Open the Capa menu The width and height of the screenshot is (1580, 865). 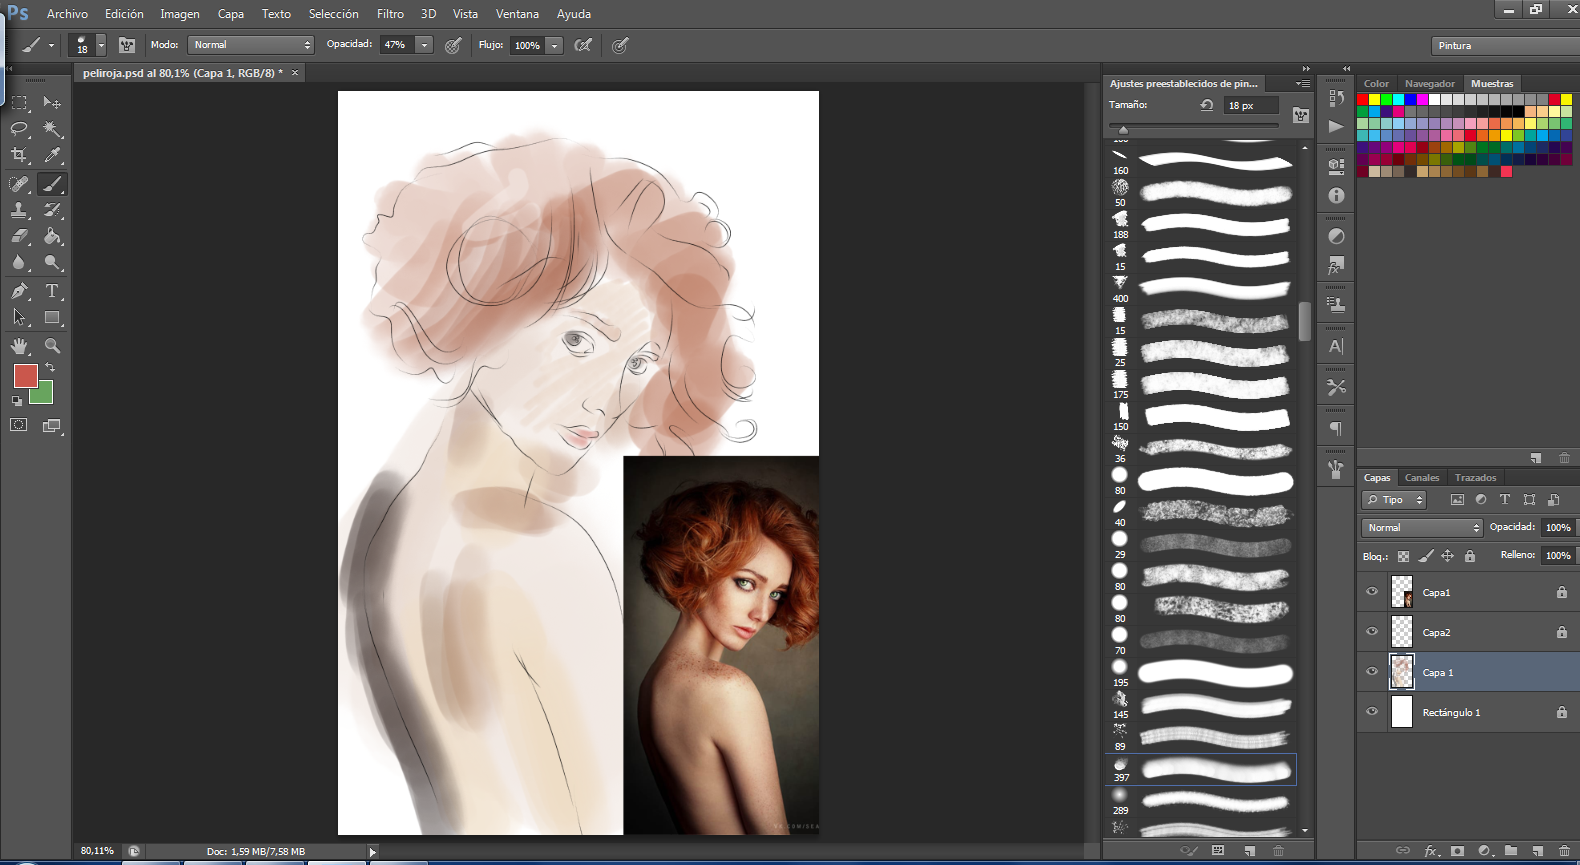click(231, 14)
